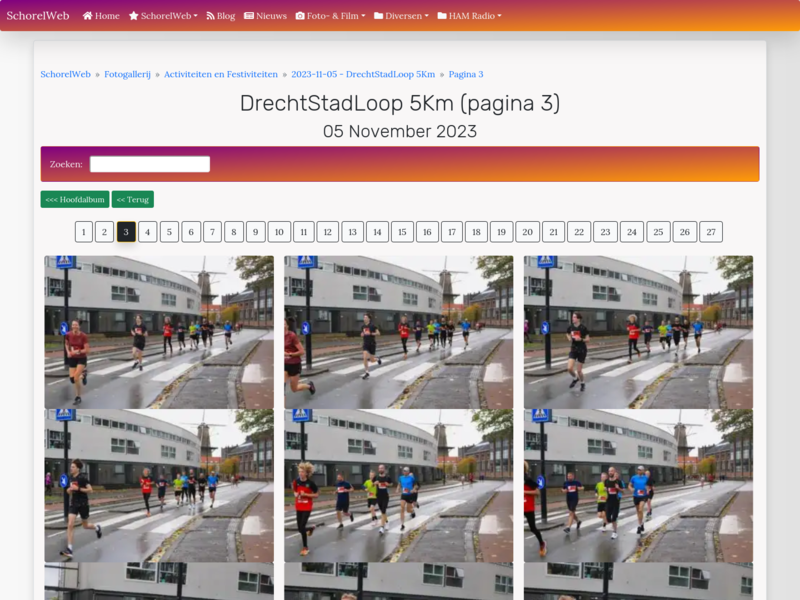This screenshot has height=600, width=800.
Task: Go to last gallery page 27
Action: (x=711, y=232)
